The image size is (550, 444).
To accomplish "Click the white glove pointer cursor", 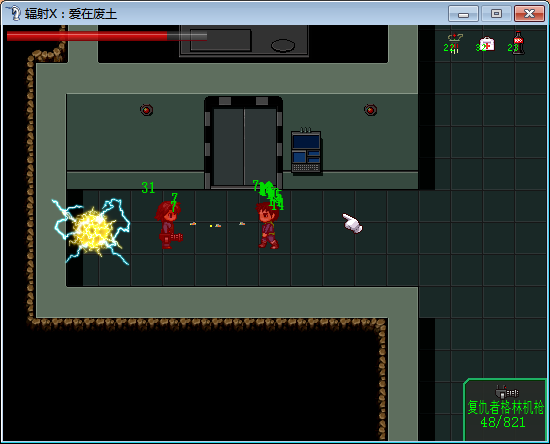I will pyautogui.click(x=353, y=223).
